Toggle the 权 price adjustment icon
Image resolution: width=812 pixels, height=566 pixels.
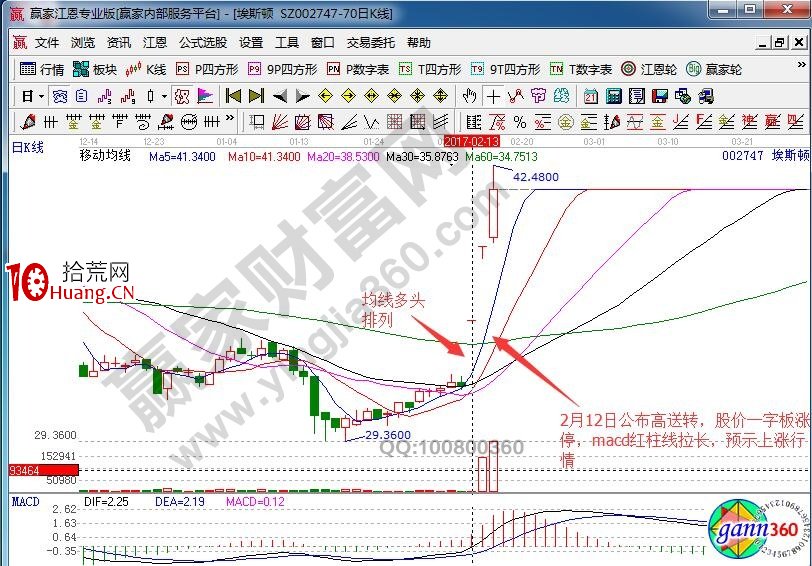coord(182,96)
